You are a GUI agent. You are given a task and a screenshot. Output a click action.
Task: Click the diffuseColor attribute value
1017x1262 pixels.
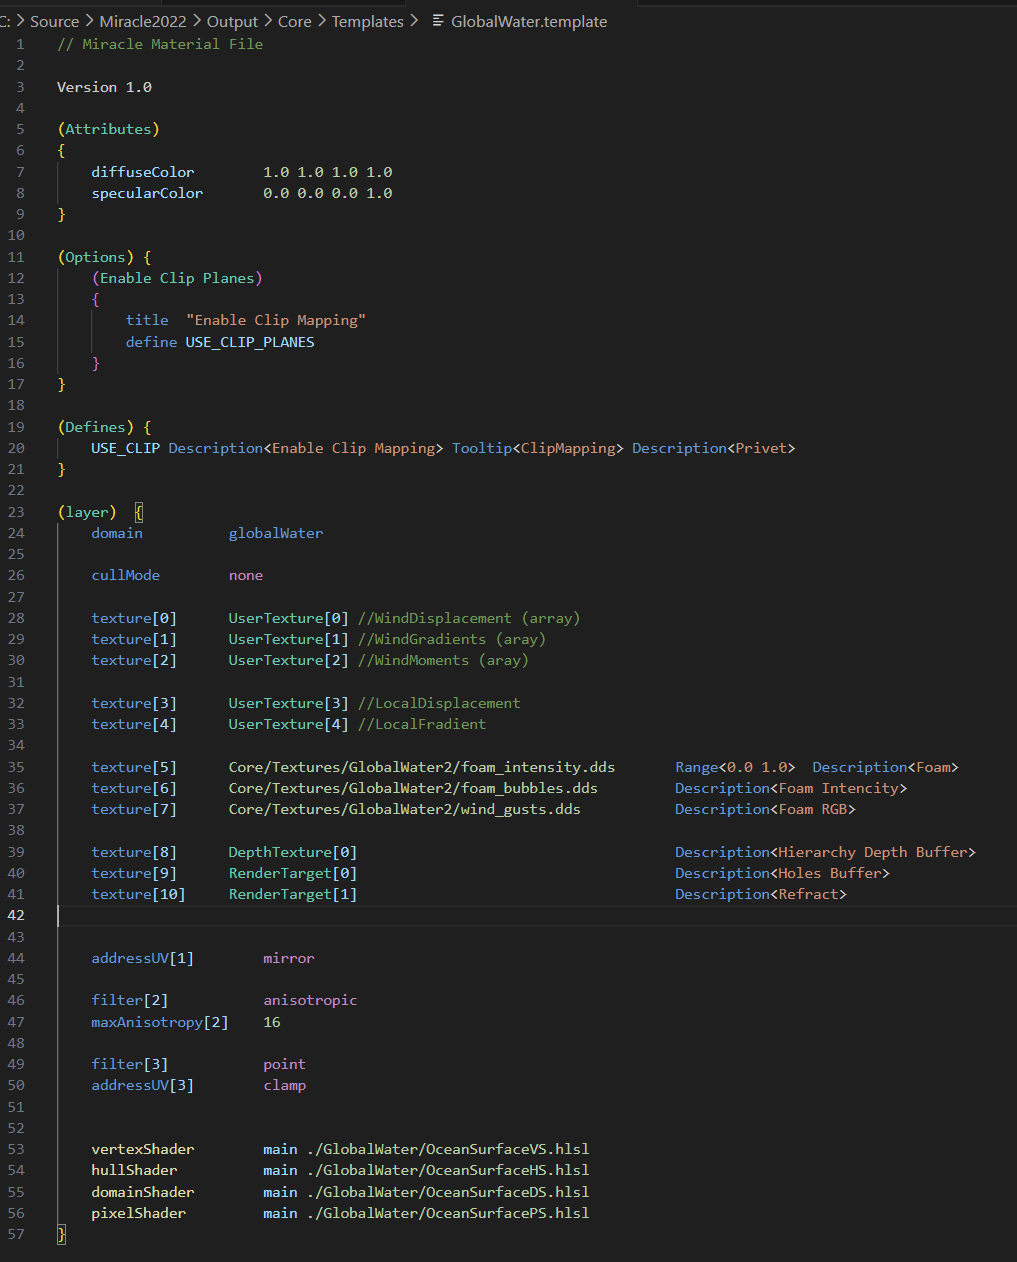point(330,171)
